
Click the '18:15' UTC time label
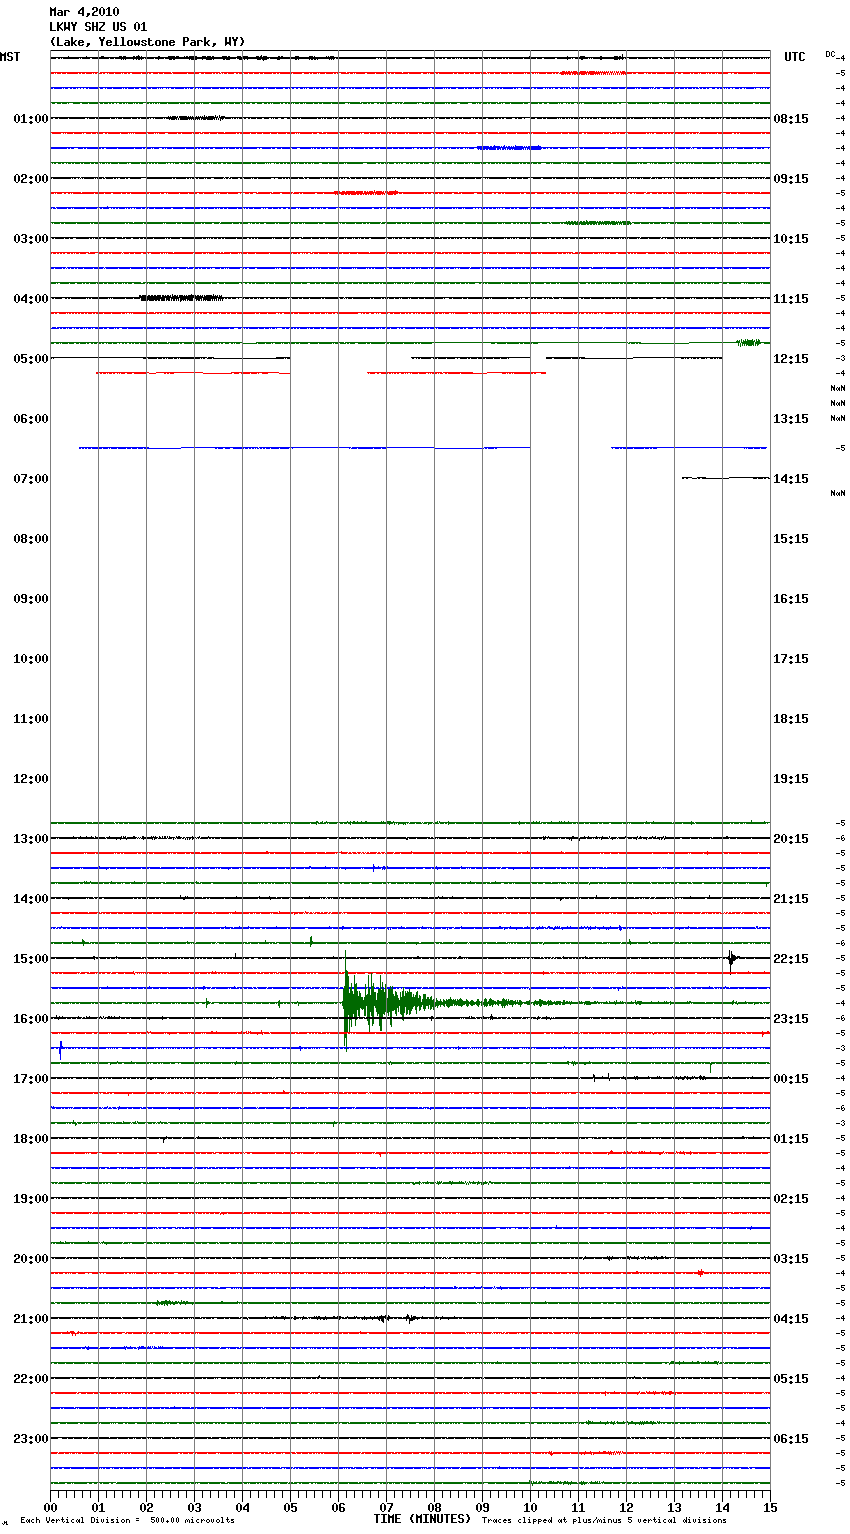791,719
